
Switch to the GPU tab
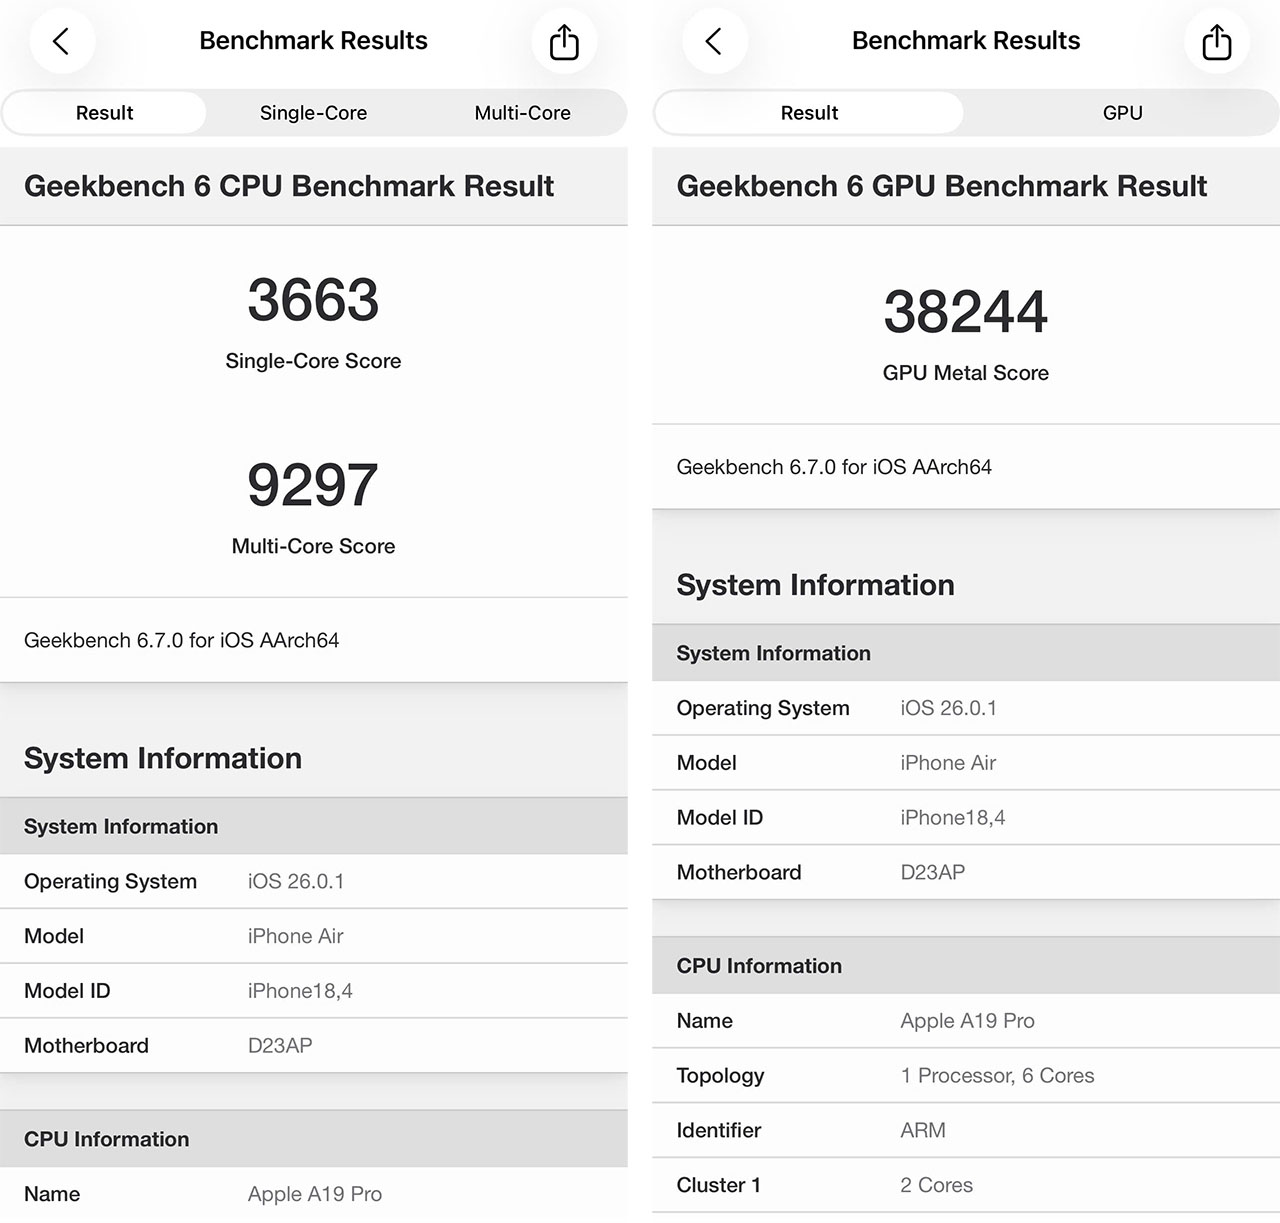[x=1122, y=113]
